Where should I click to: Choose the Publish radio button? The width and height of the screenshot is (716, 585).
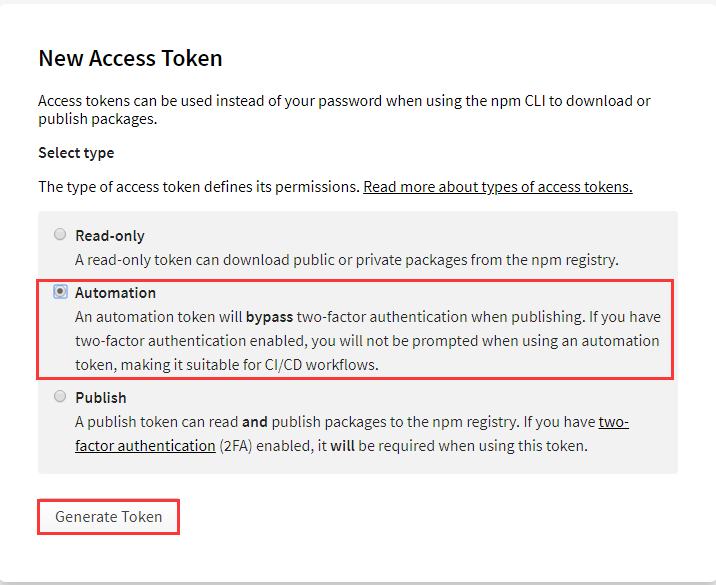60,397
